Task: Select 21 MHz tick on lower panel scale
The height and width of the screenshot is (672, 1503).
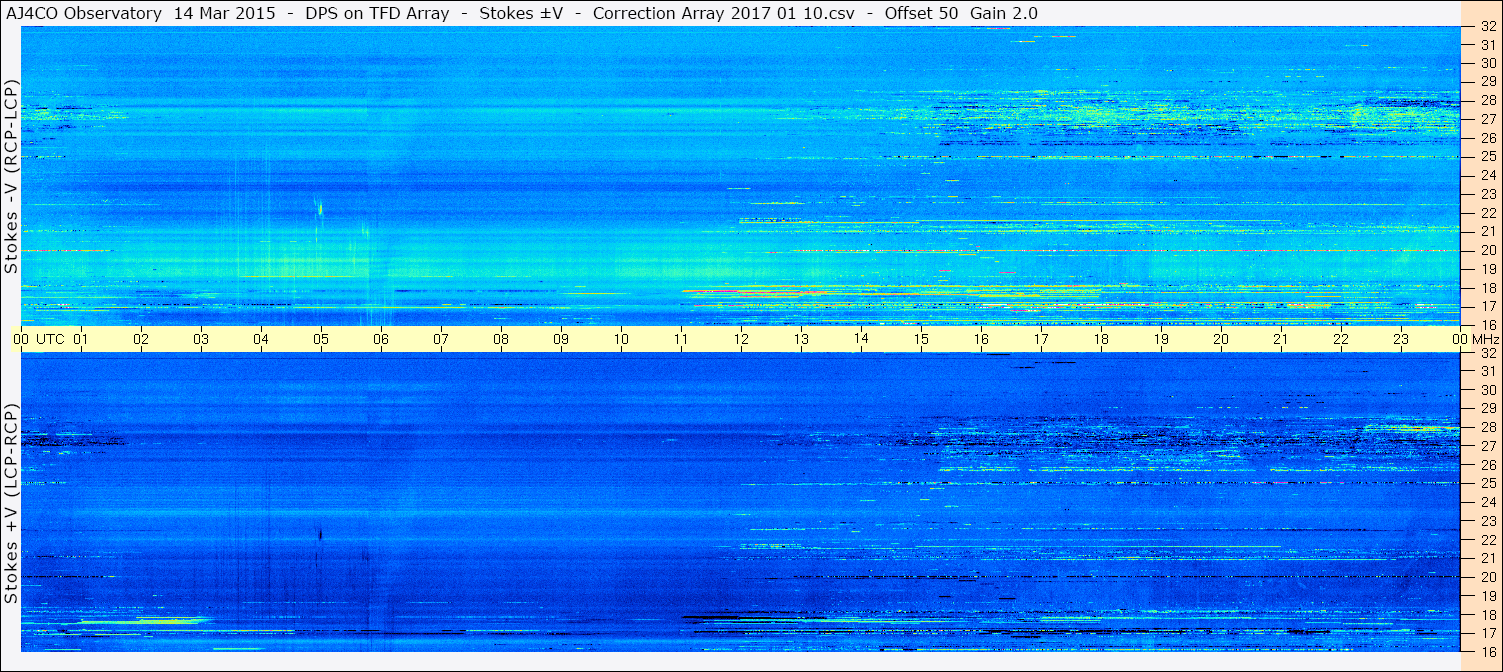Action: 1488,558
